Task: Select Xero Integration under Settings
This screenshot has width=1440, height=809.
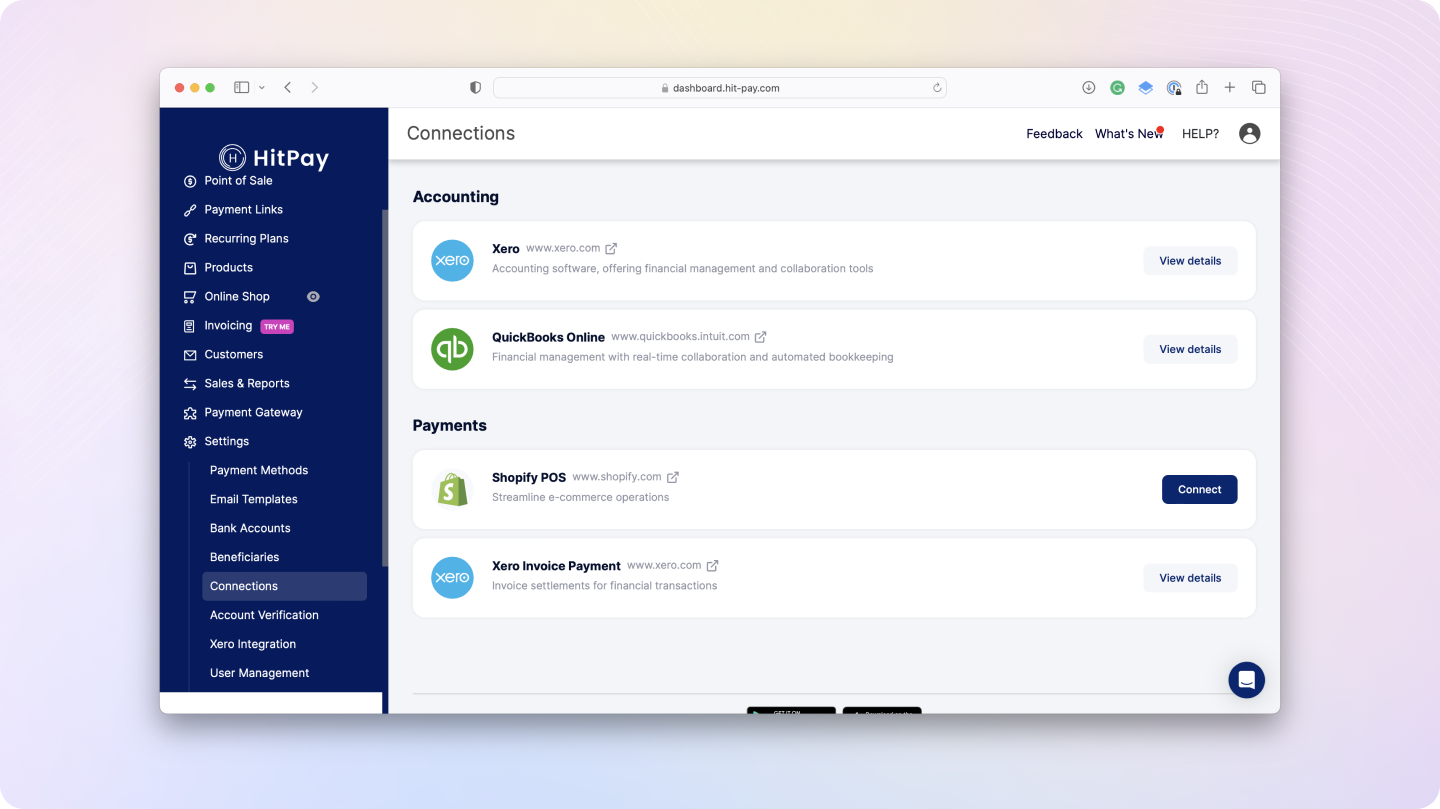Action: [253, 645]
